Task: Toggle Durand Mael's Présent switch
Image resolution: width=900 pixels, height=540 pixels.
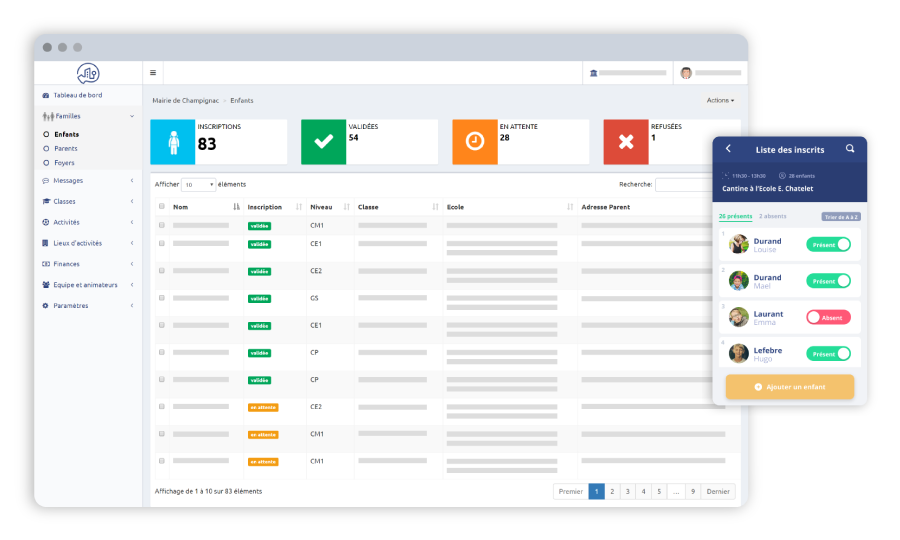Action: coord(828,281)
